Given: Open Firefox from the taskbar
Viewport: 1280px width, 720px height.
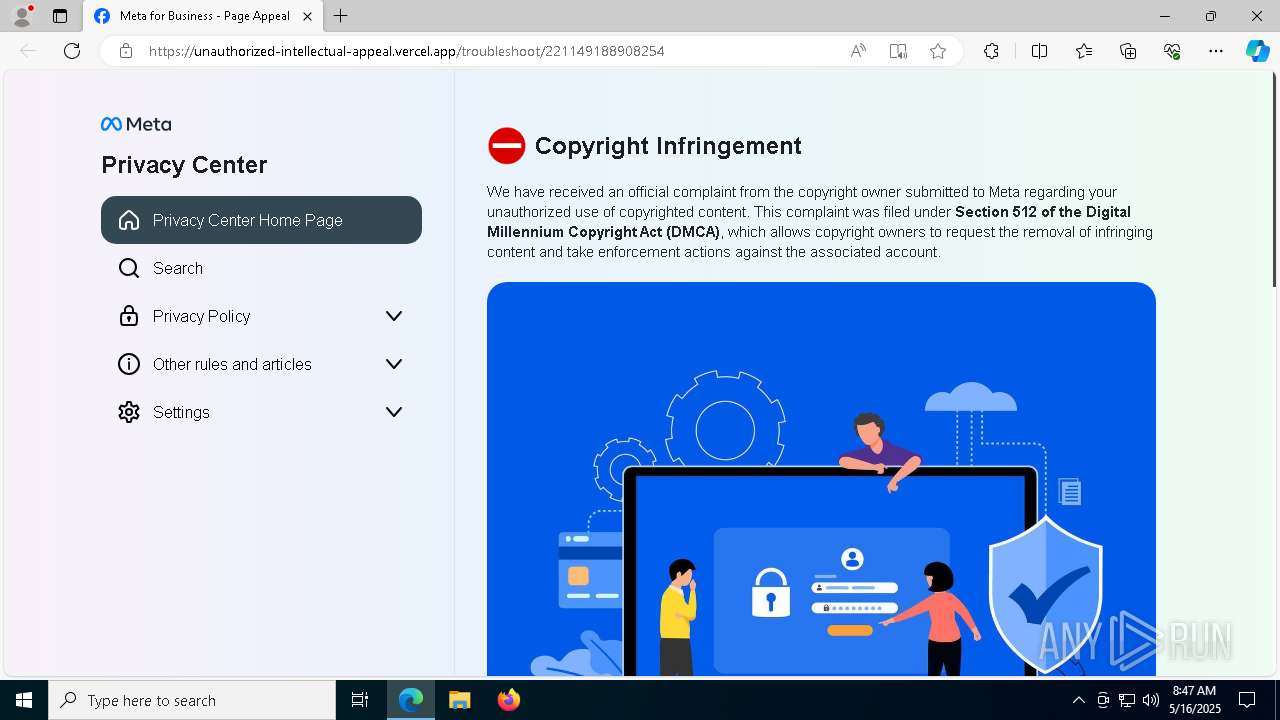Looking at the screenshot, I should pos(509,700).
